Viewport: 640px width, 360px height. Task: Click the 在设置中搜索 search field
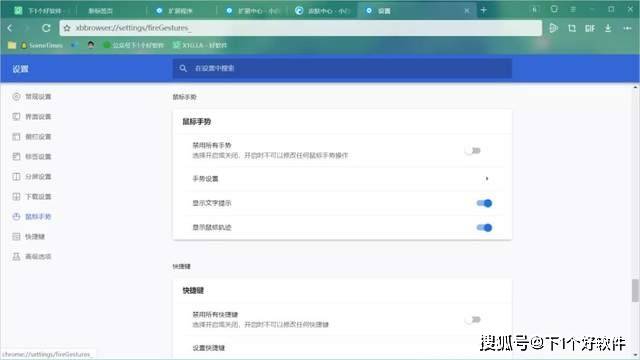pos(342,68)
